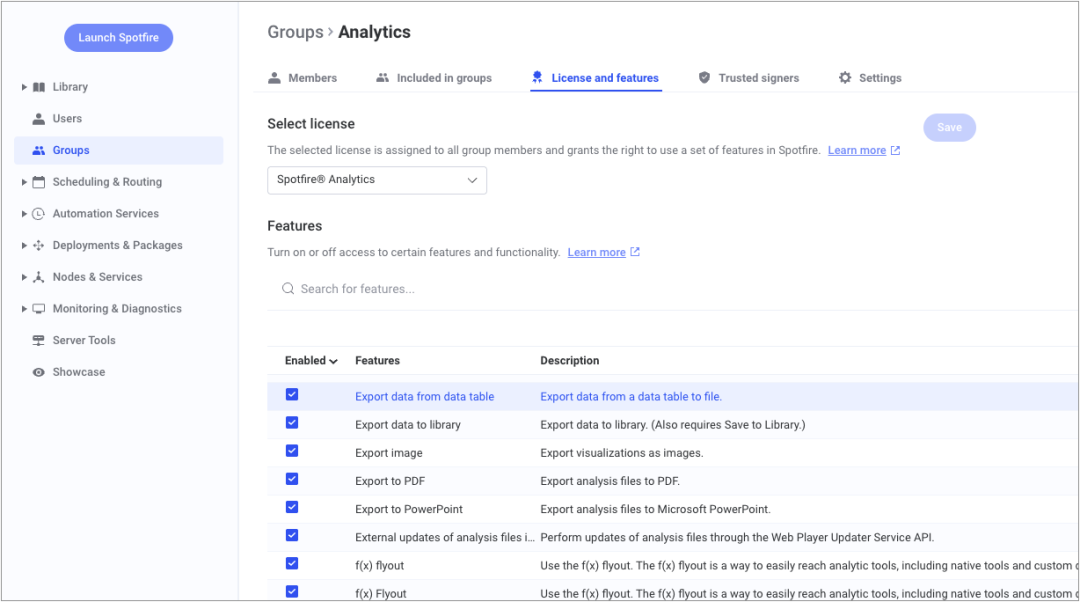Uncheck Export data to library feature
Screen dimensions: 1080x602
pyautogui.click(x=292, y=423)
